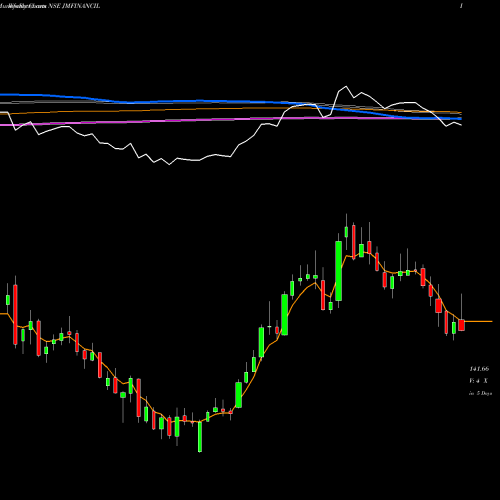The width and height of the screenshot is (500, 500).
Task: Click the 'in 5 Days' label
Action: [480, 393]
